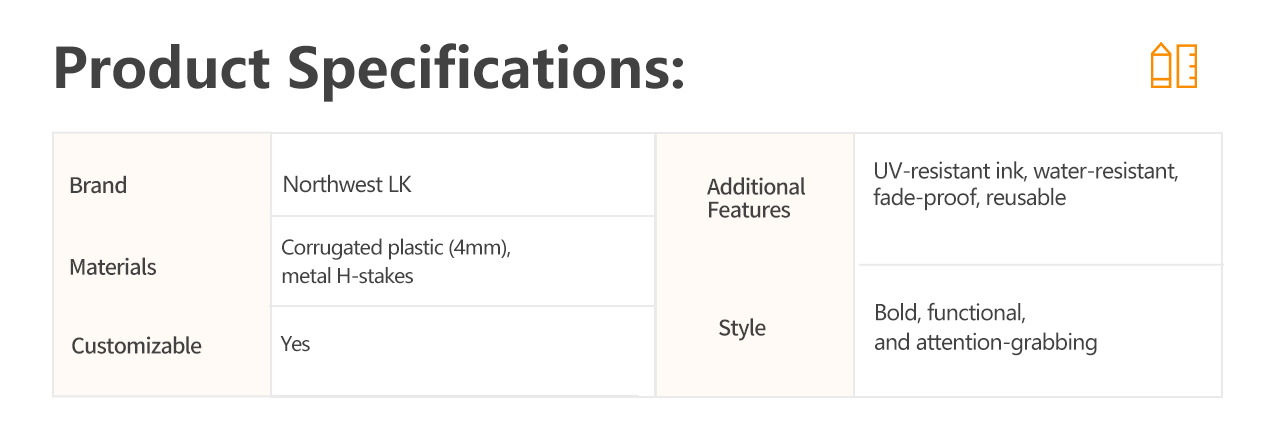Click the Product Specifications heading
Viewport: 1276px width, 432px height.
pyautogui.click(x=369, y=69)
